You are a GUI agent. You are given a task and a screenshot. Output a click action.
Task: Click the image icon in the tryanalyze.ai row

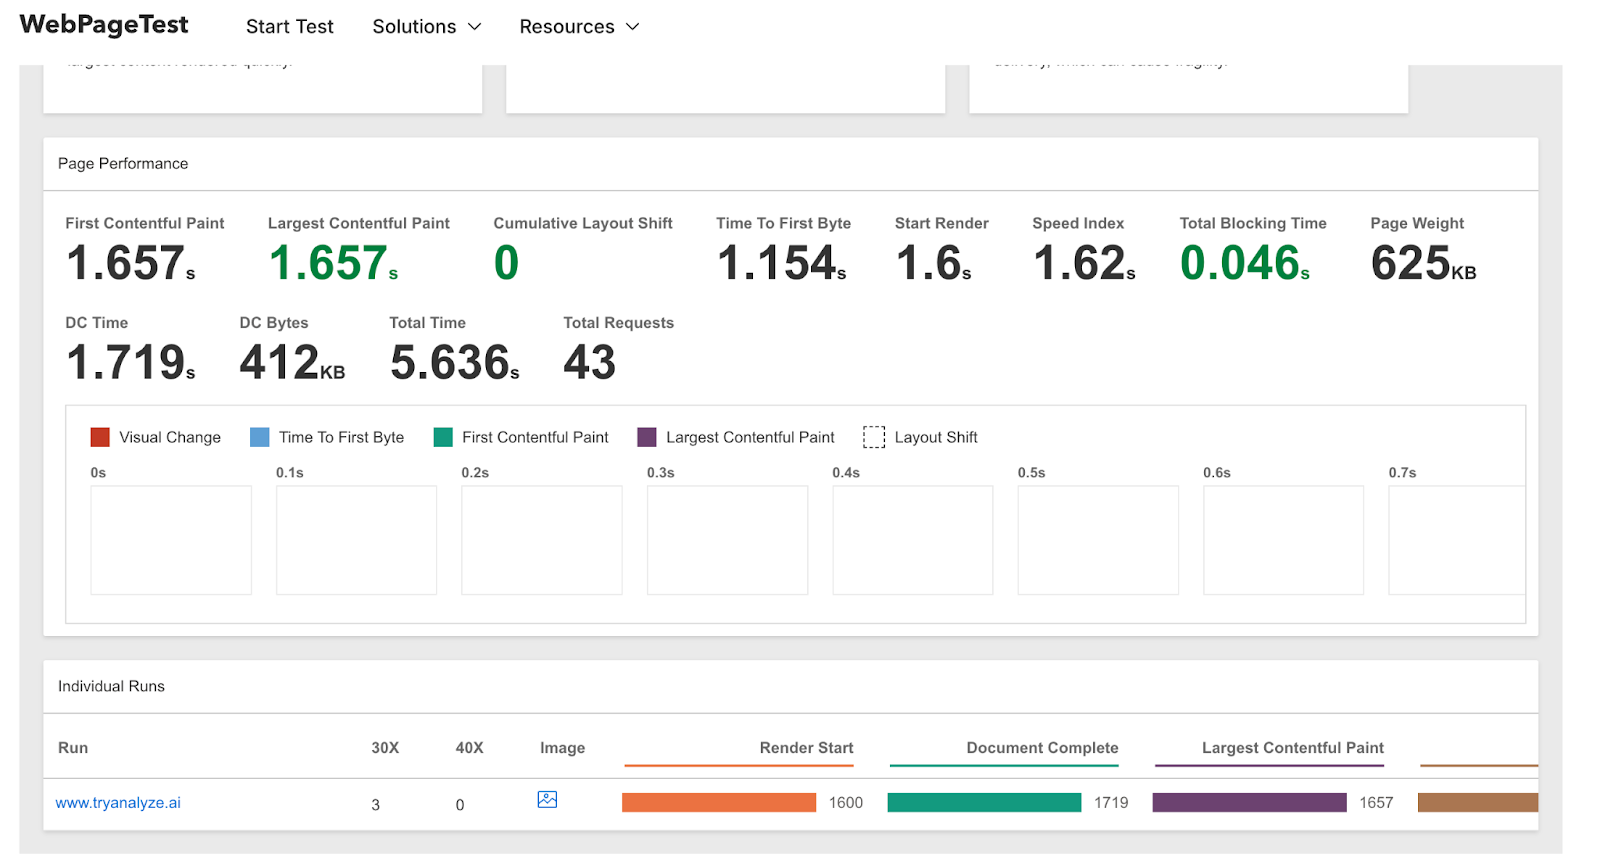pos(547,799)
